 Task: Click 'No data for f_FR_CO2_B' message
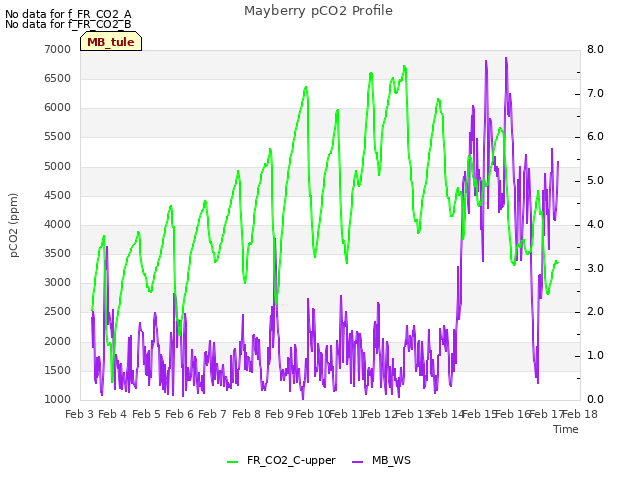point(68,24)
